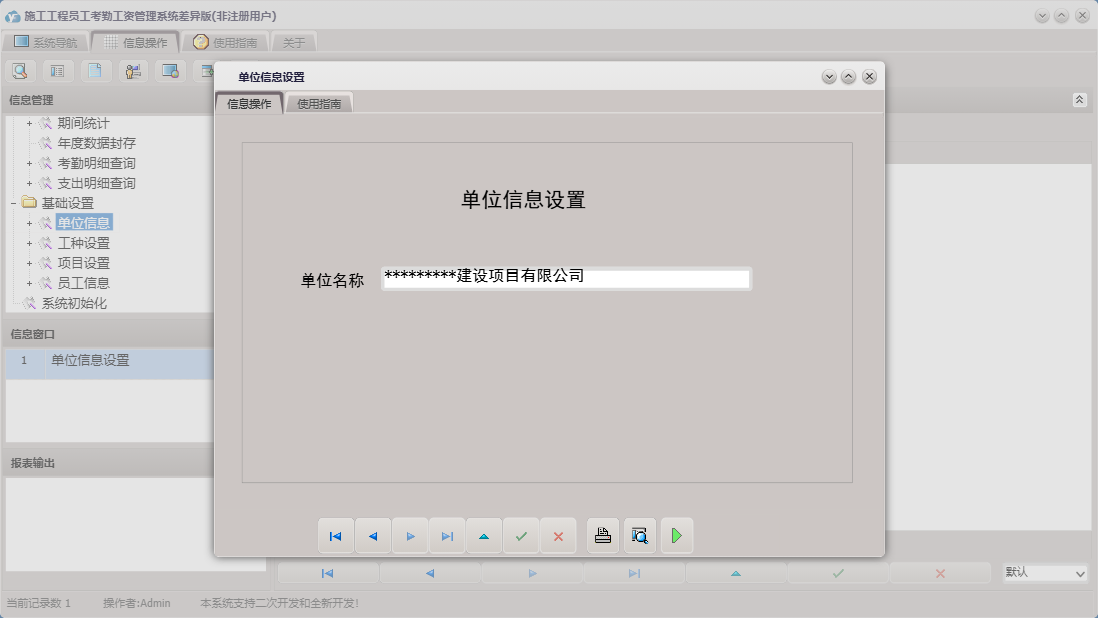Click inside the 单位名称 text field

[x=565, y=279]
